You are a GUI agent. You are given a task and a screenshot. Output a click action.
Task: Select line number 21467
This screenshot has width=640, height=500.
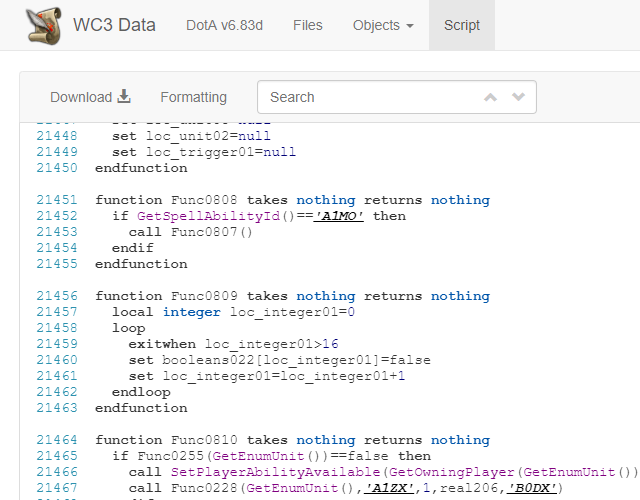pyautogui.click(x=57, y=488)
